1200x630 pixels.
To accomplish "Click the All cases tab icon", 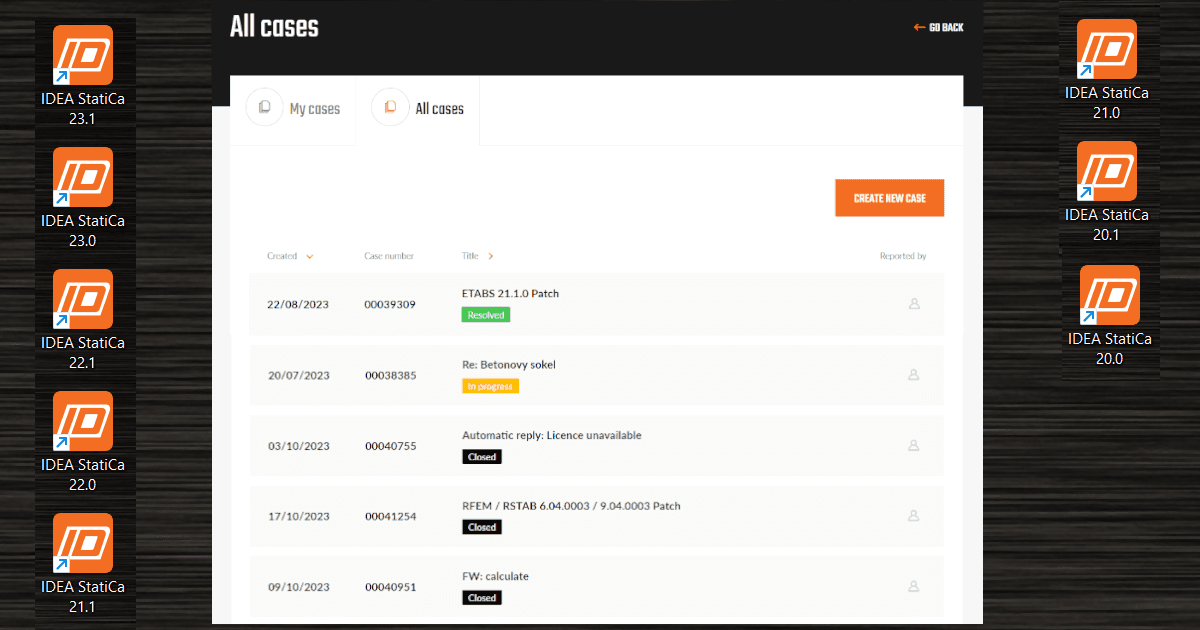I will (x=390, y=107).
